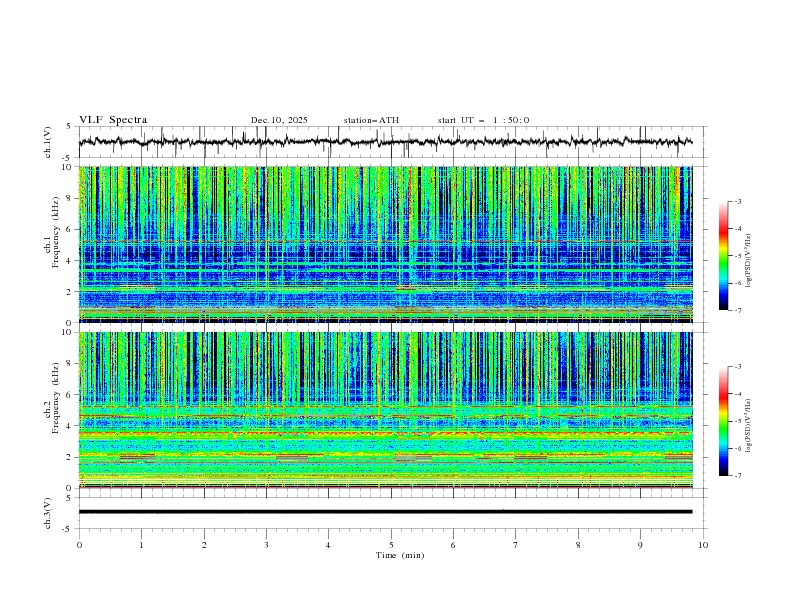Click the station=ATH label
Image resolution: width=792 pixels, height=612 pixels.
pos(371,120)
